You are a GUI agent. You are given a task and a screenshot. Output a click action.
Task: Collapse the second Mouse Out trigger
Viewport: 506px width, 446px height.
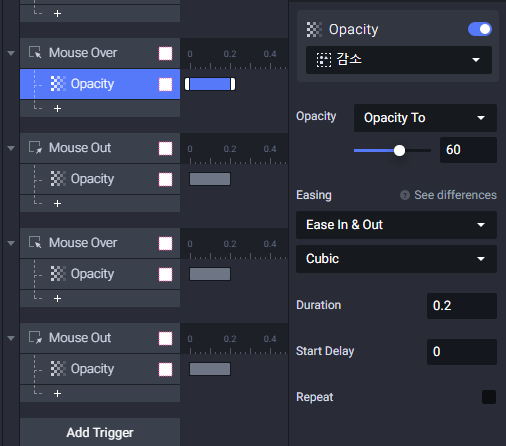(11, 338)
